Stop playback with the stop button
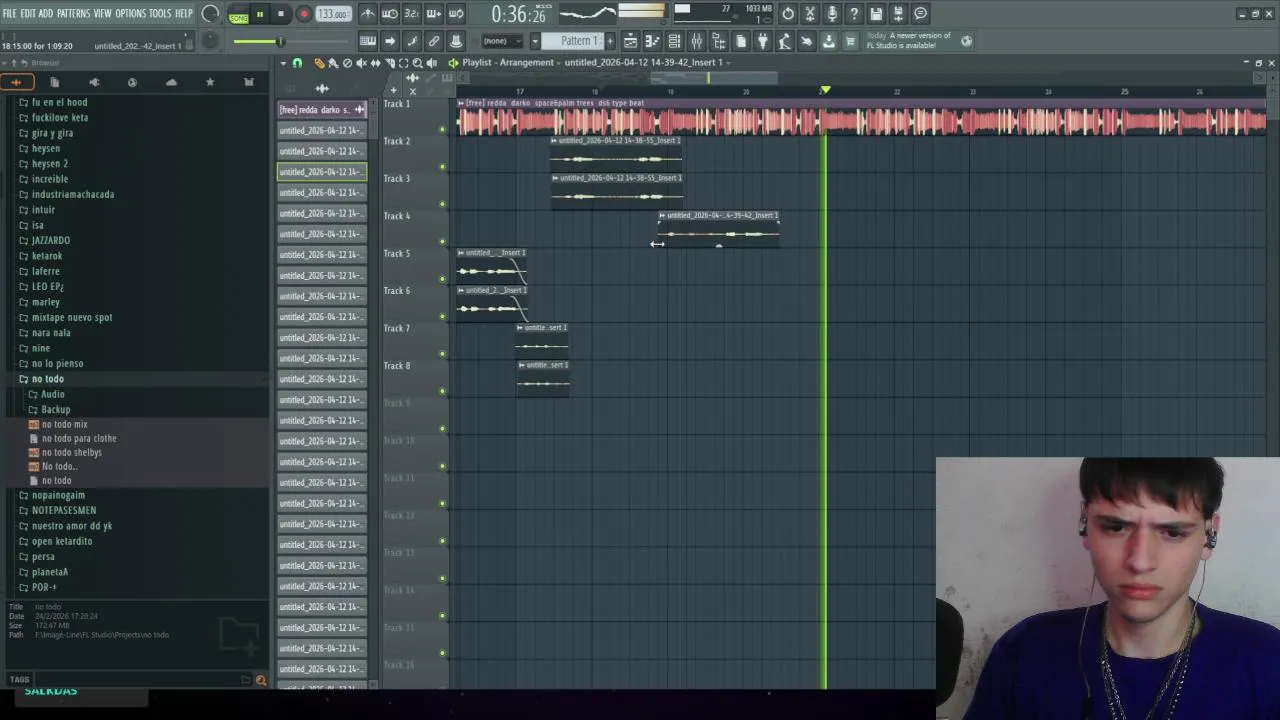Screen dimensions: 1280x720 point(281,14)
